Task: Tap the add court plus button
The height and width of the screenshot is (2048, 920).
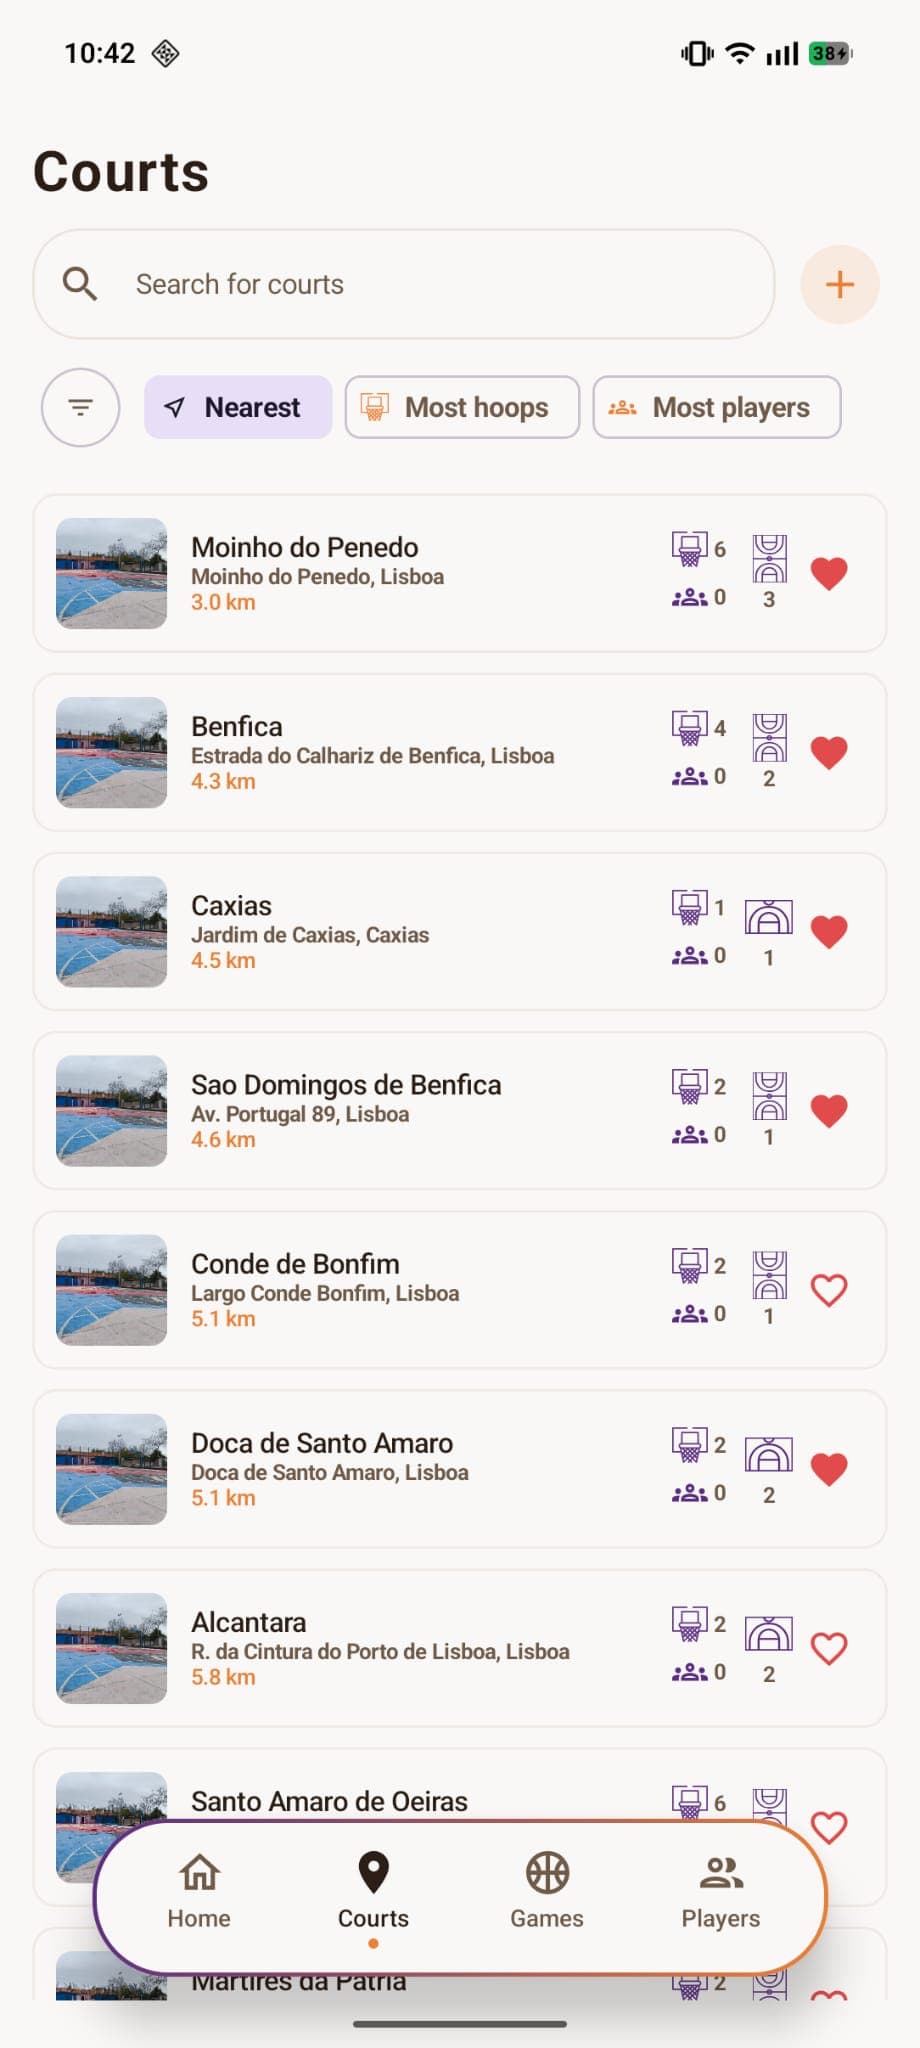Action: click(839, 285)
